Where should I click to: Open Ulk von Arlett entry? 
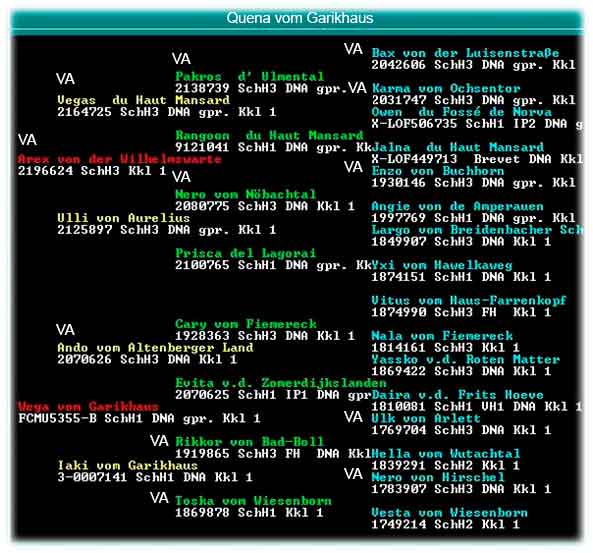click(x=426, y=418)
